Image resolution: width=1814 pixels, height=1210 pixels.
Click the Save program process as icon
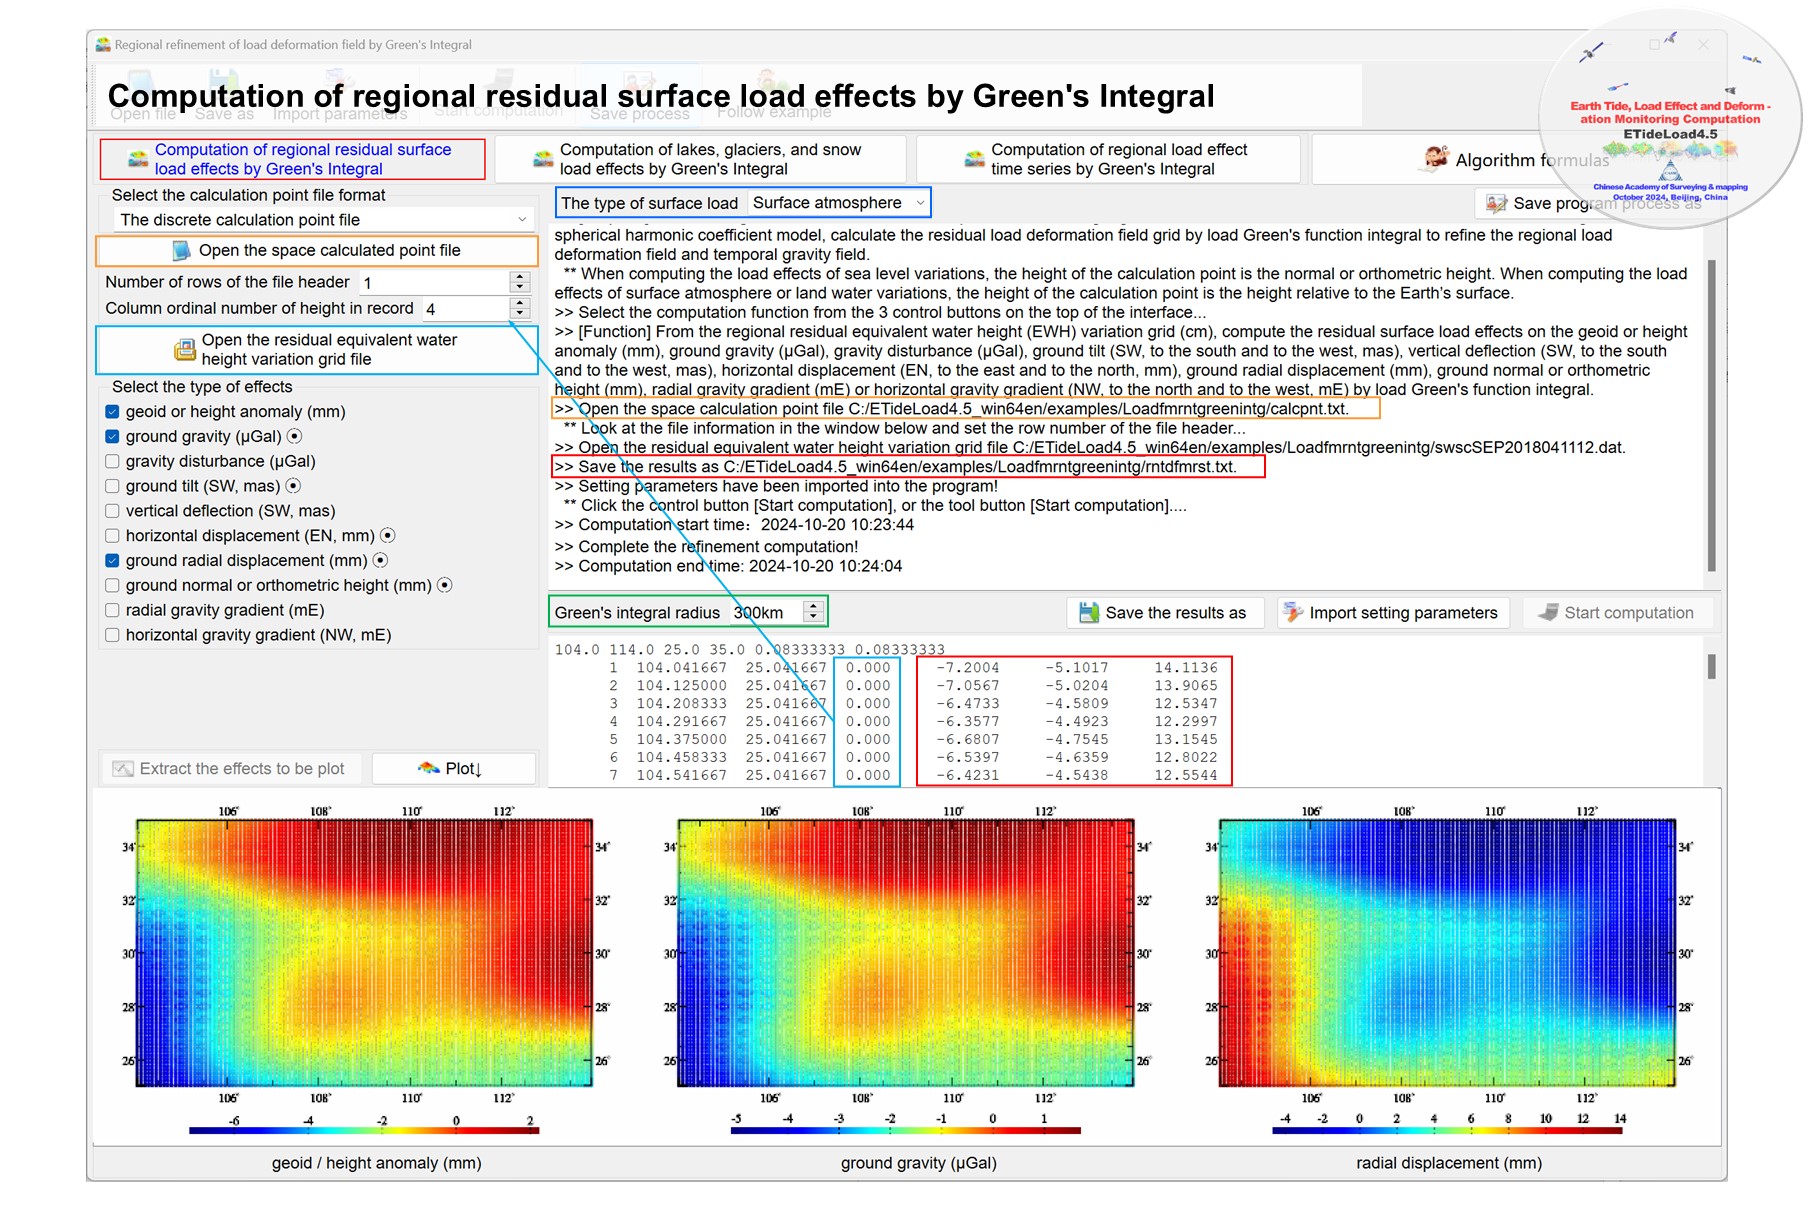coord(1496,203)
